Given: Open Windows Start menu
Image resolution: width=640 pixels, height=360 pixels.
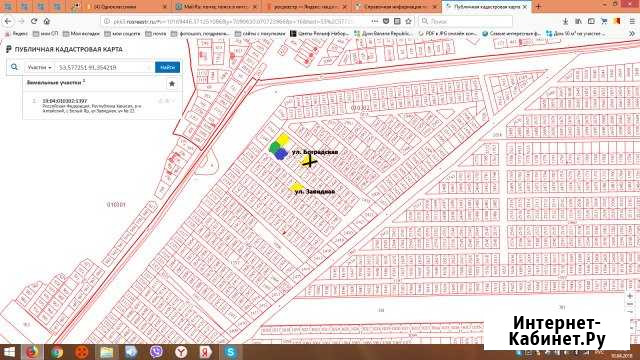Looking at the screenshot, I should 9,352.
